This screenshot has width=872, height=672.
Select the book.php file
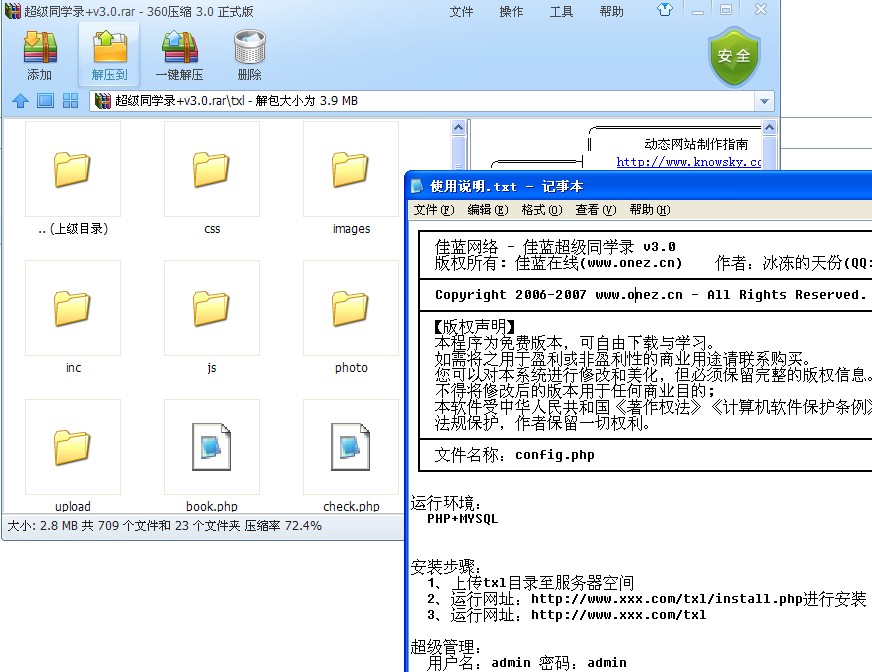[211, 447]
